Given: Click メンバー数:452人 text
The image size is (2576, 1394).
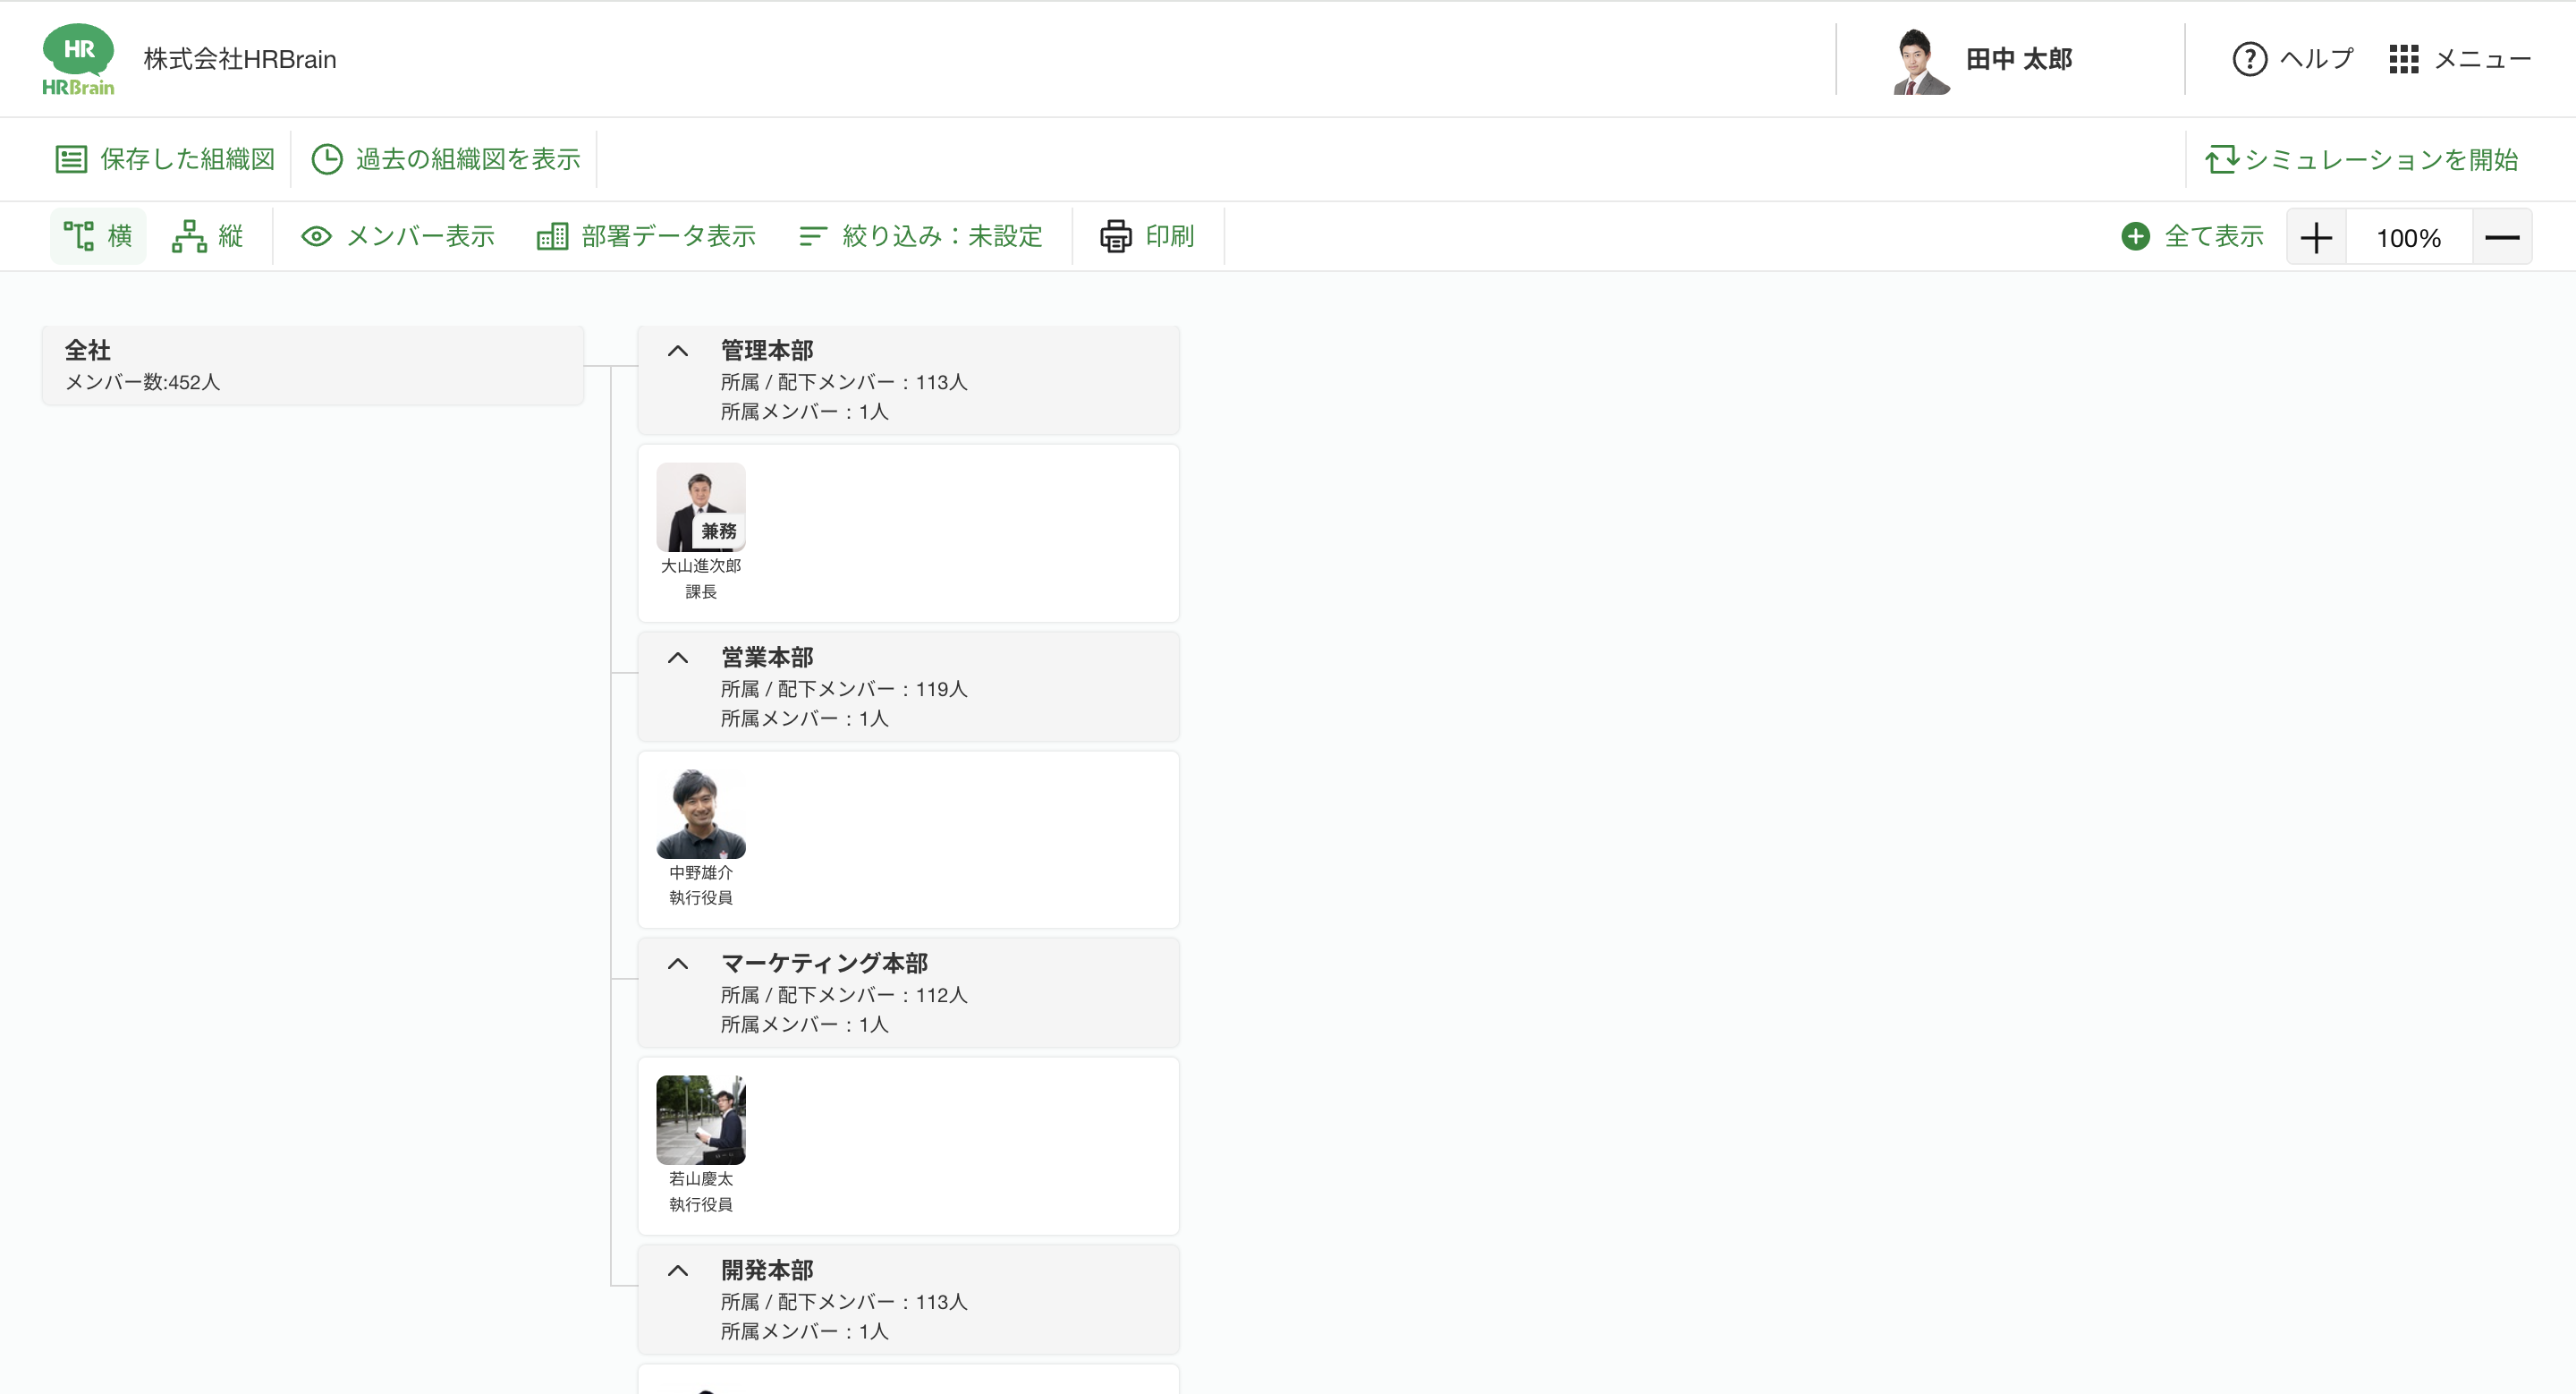Looking at the screenshot, I should point(142,383).
